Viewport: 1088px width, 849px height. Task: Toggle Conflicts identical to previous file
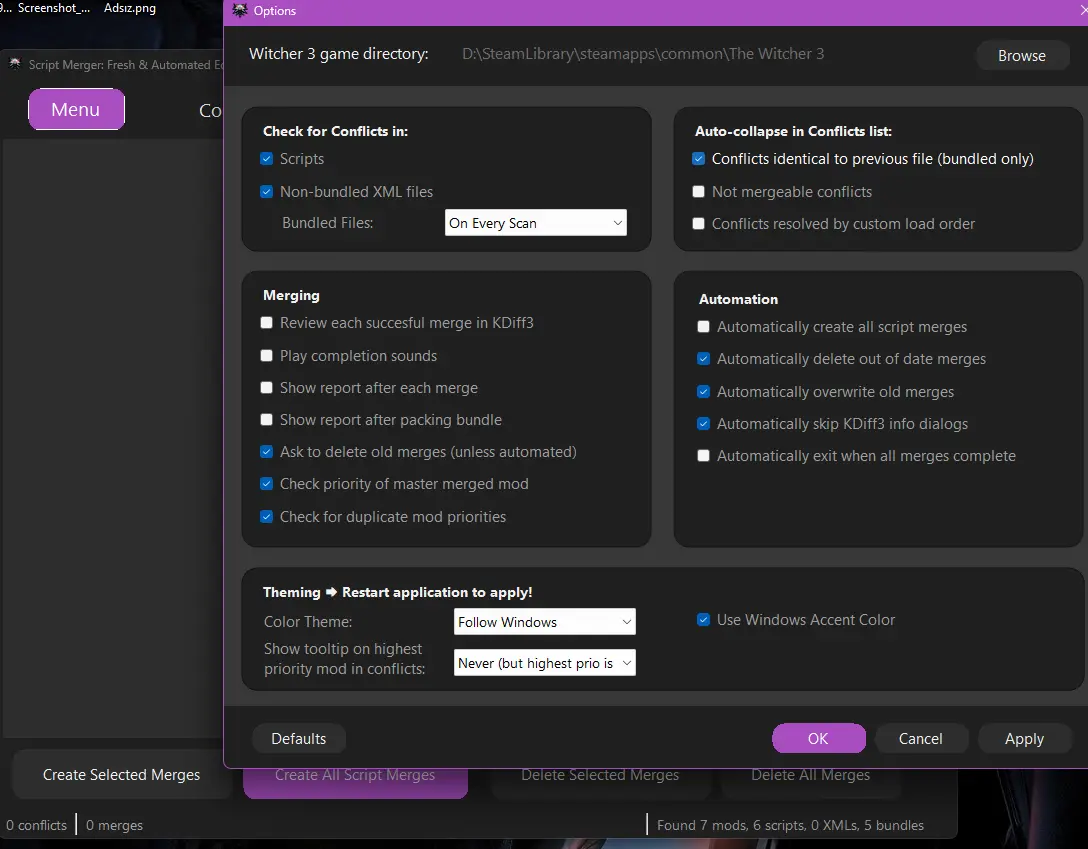point(699,159)
